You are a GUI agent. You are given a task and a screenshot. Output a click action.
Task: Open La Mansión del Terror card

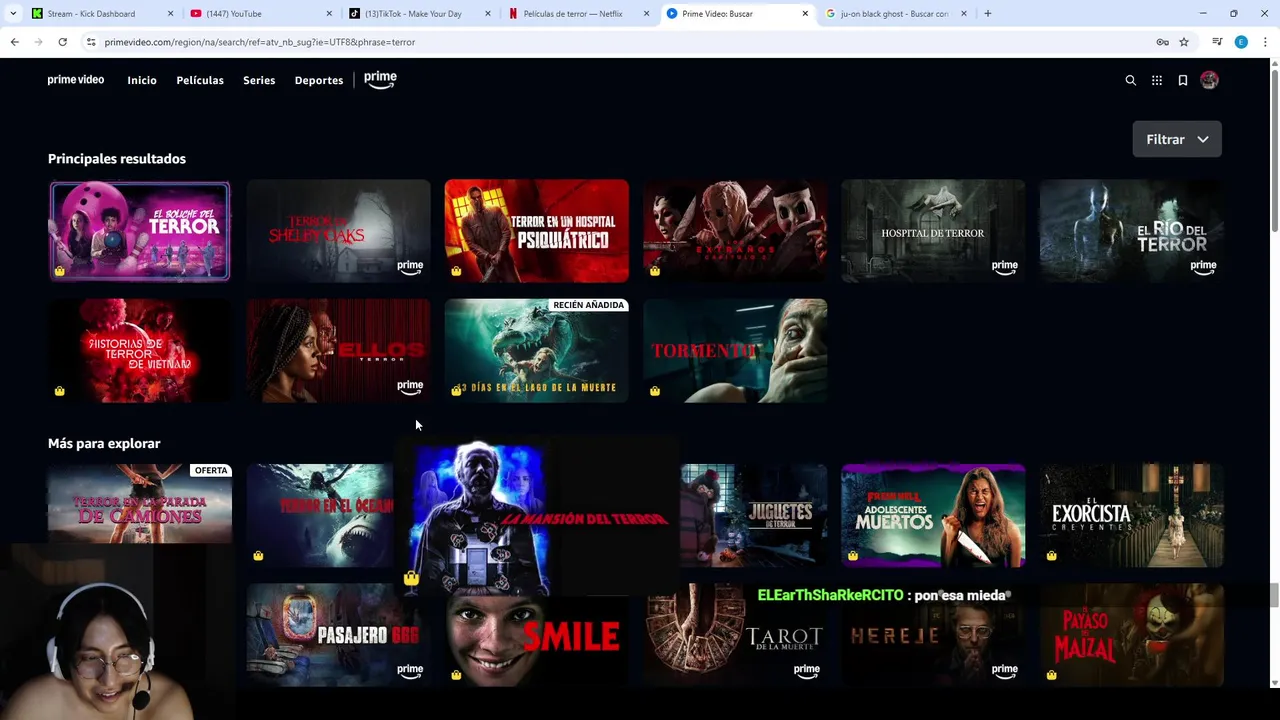click(x=537, y=516)
